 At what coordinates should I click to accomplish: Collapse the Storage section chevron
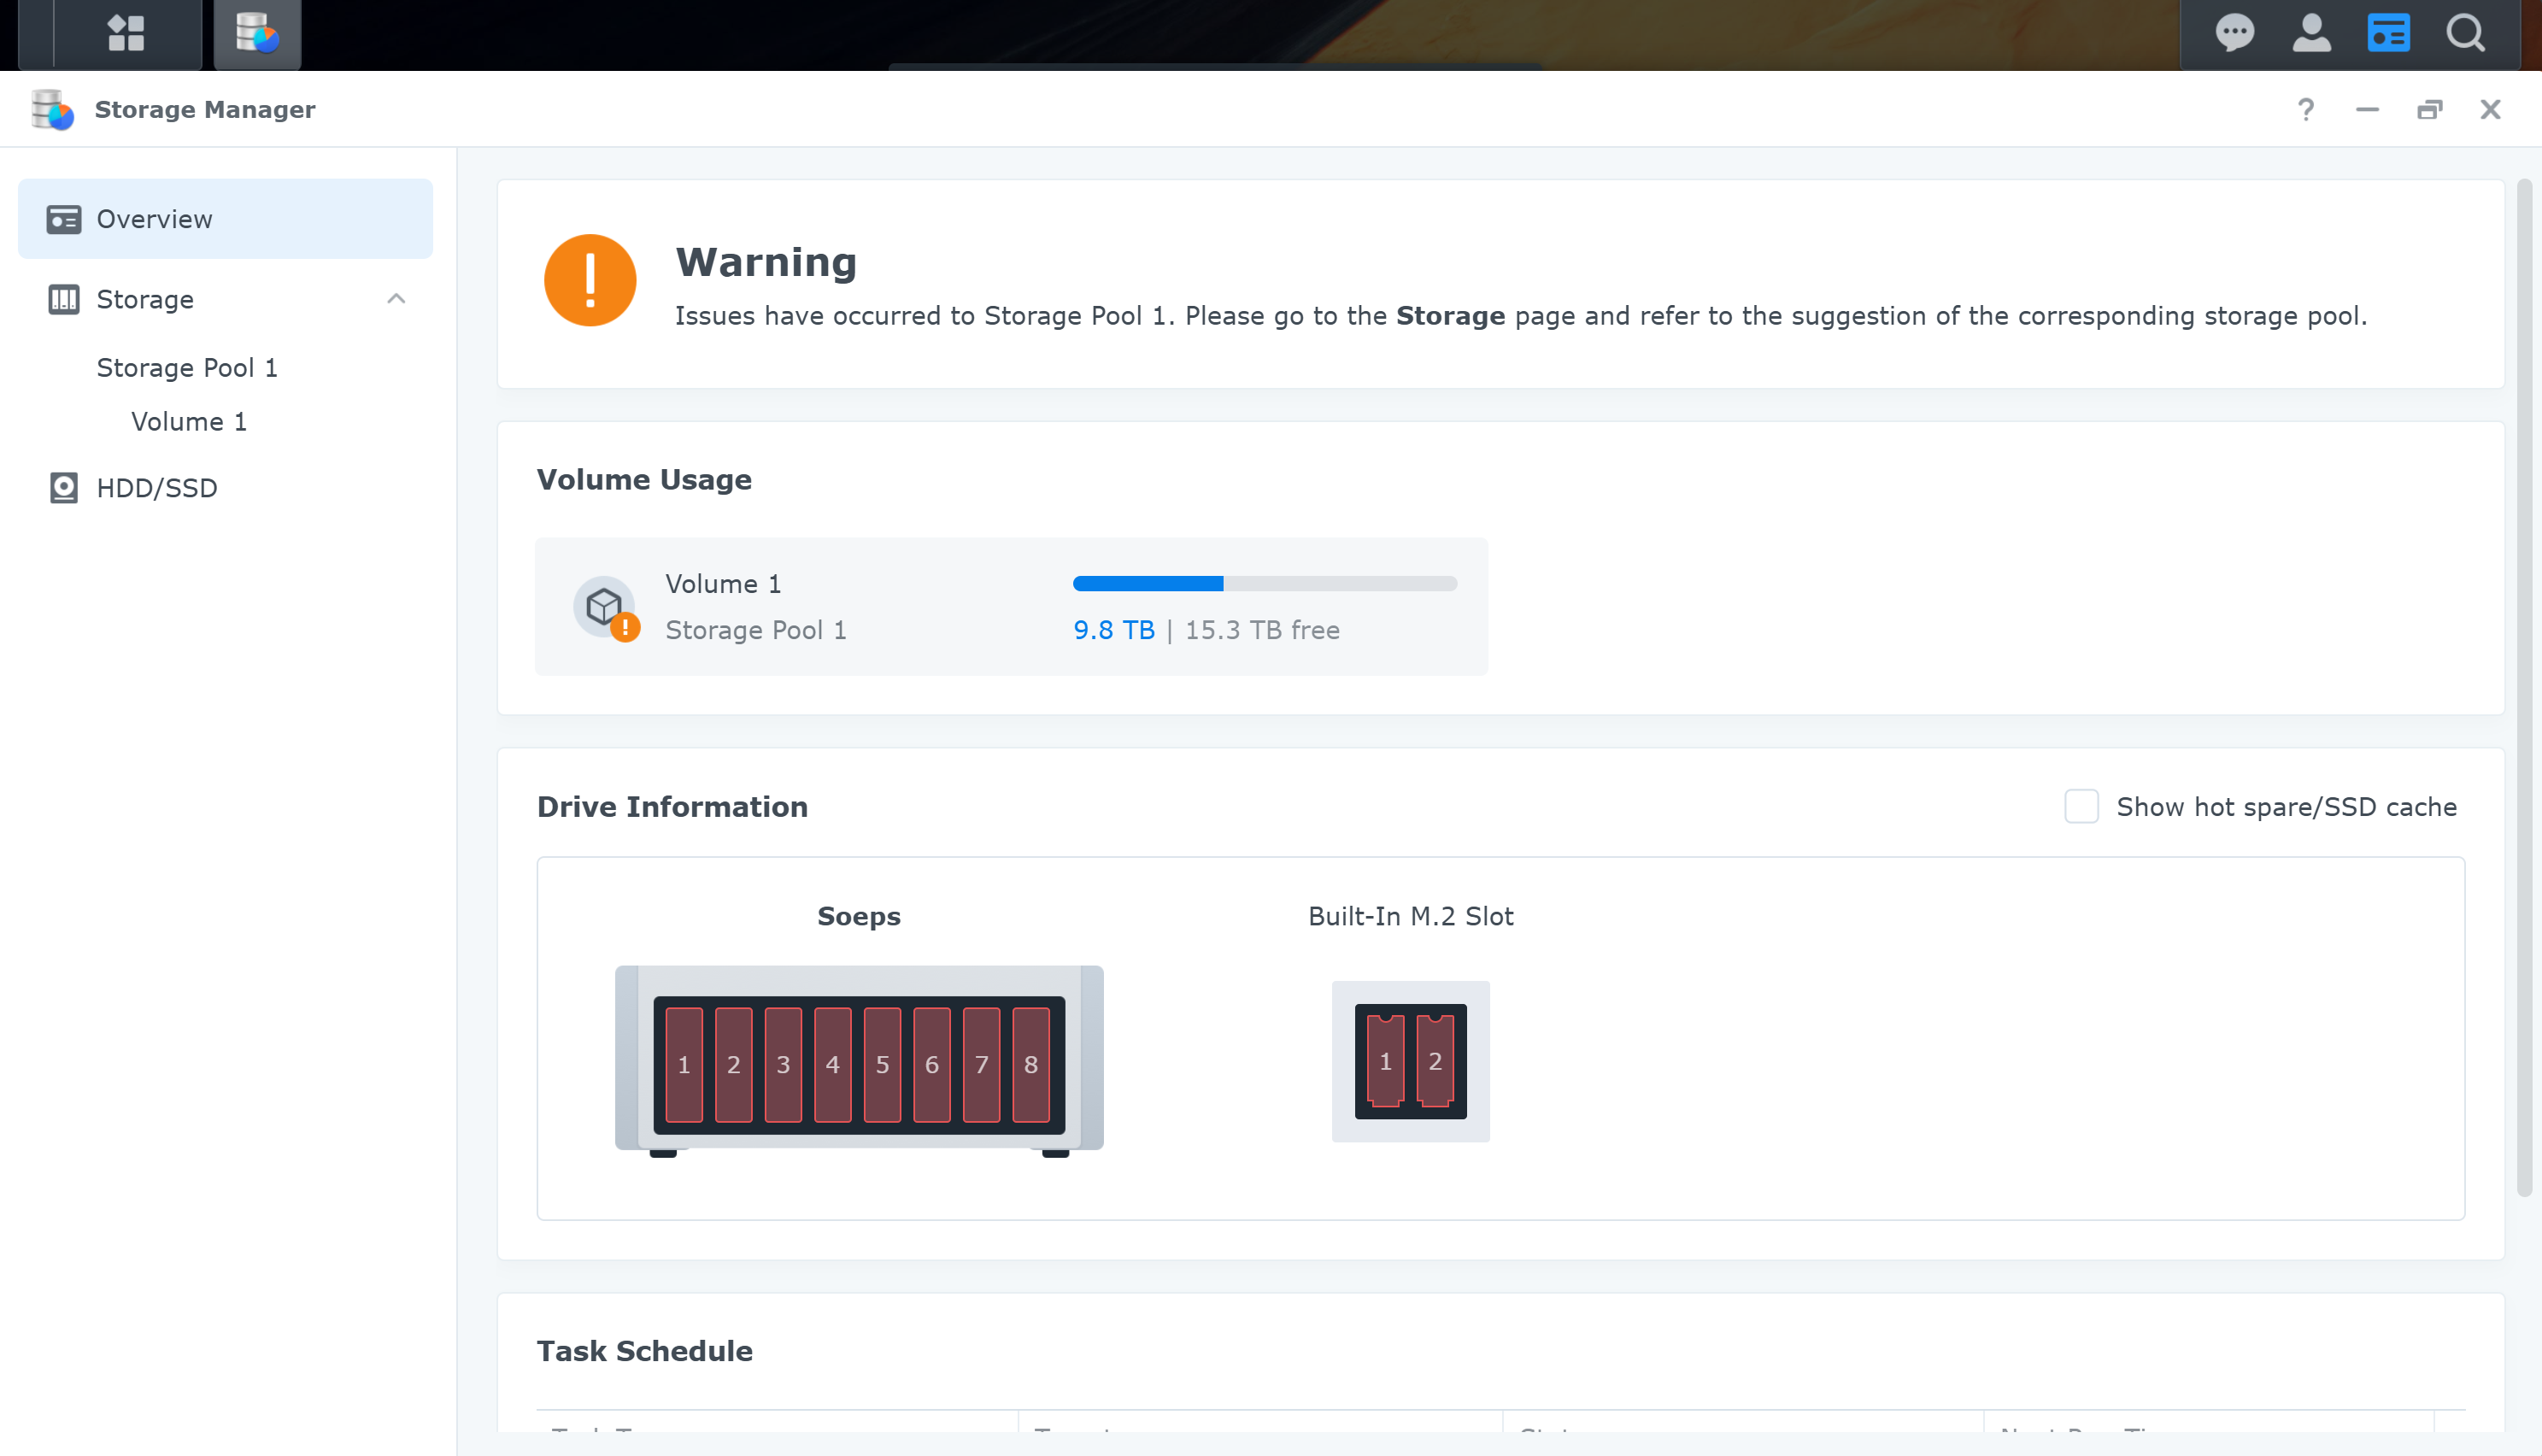(x=396, y=299)
